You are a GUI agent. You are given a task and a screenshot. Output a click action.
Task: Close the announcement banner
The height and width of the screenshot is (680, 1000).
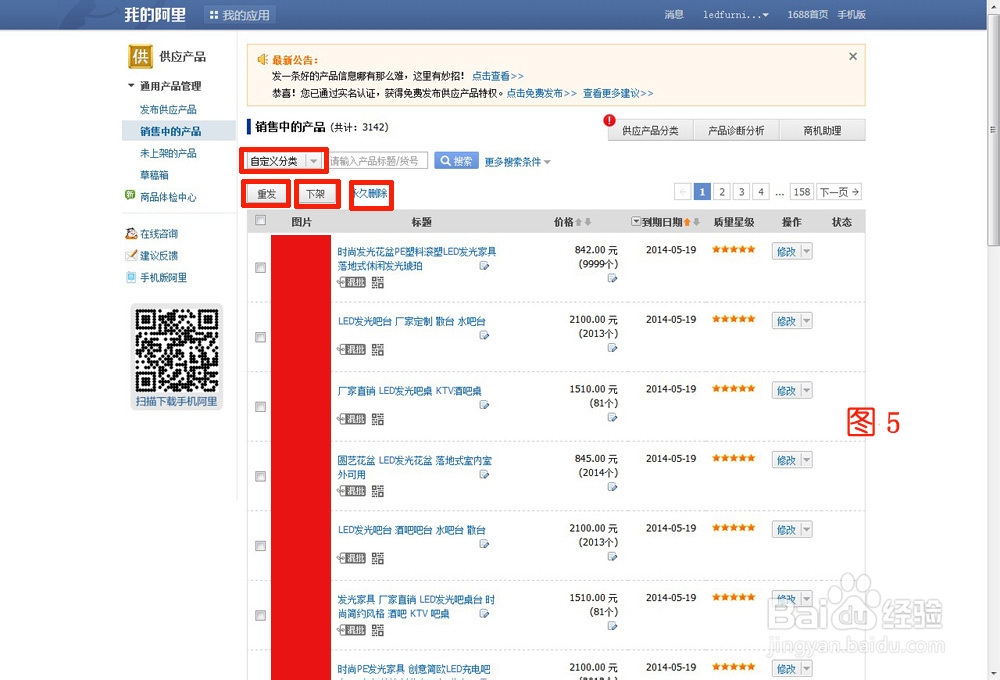click(x=853, y=56)
